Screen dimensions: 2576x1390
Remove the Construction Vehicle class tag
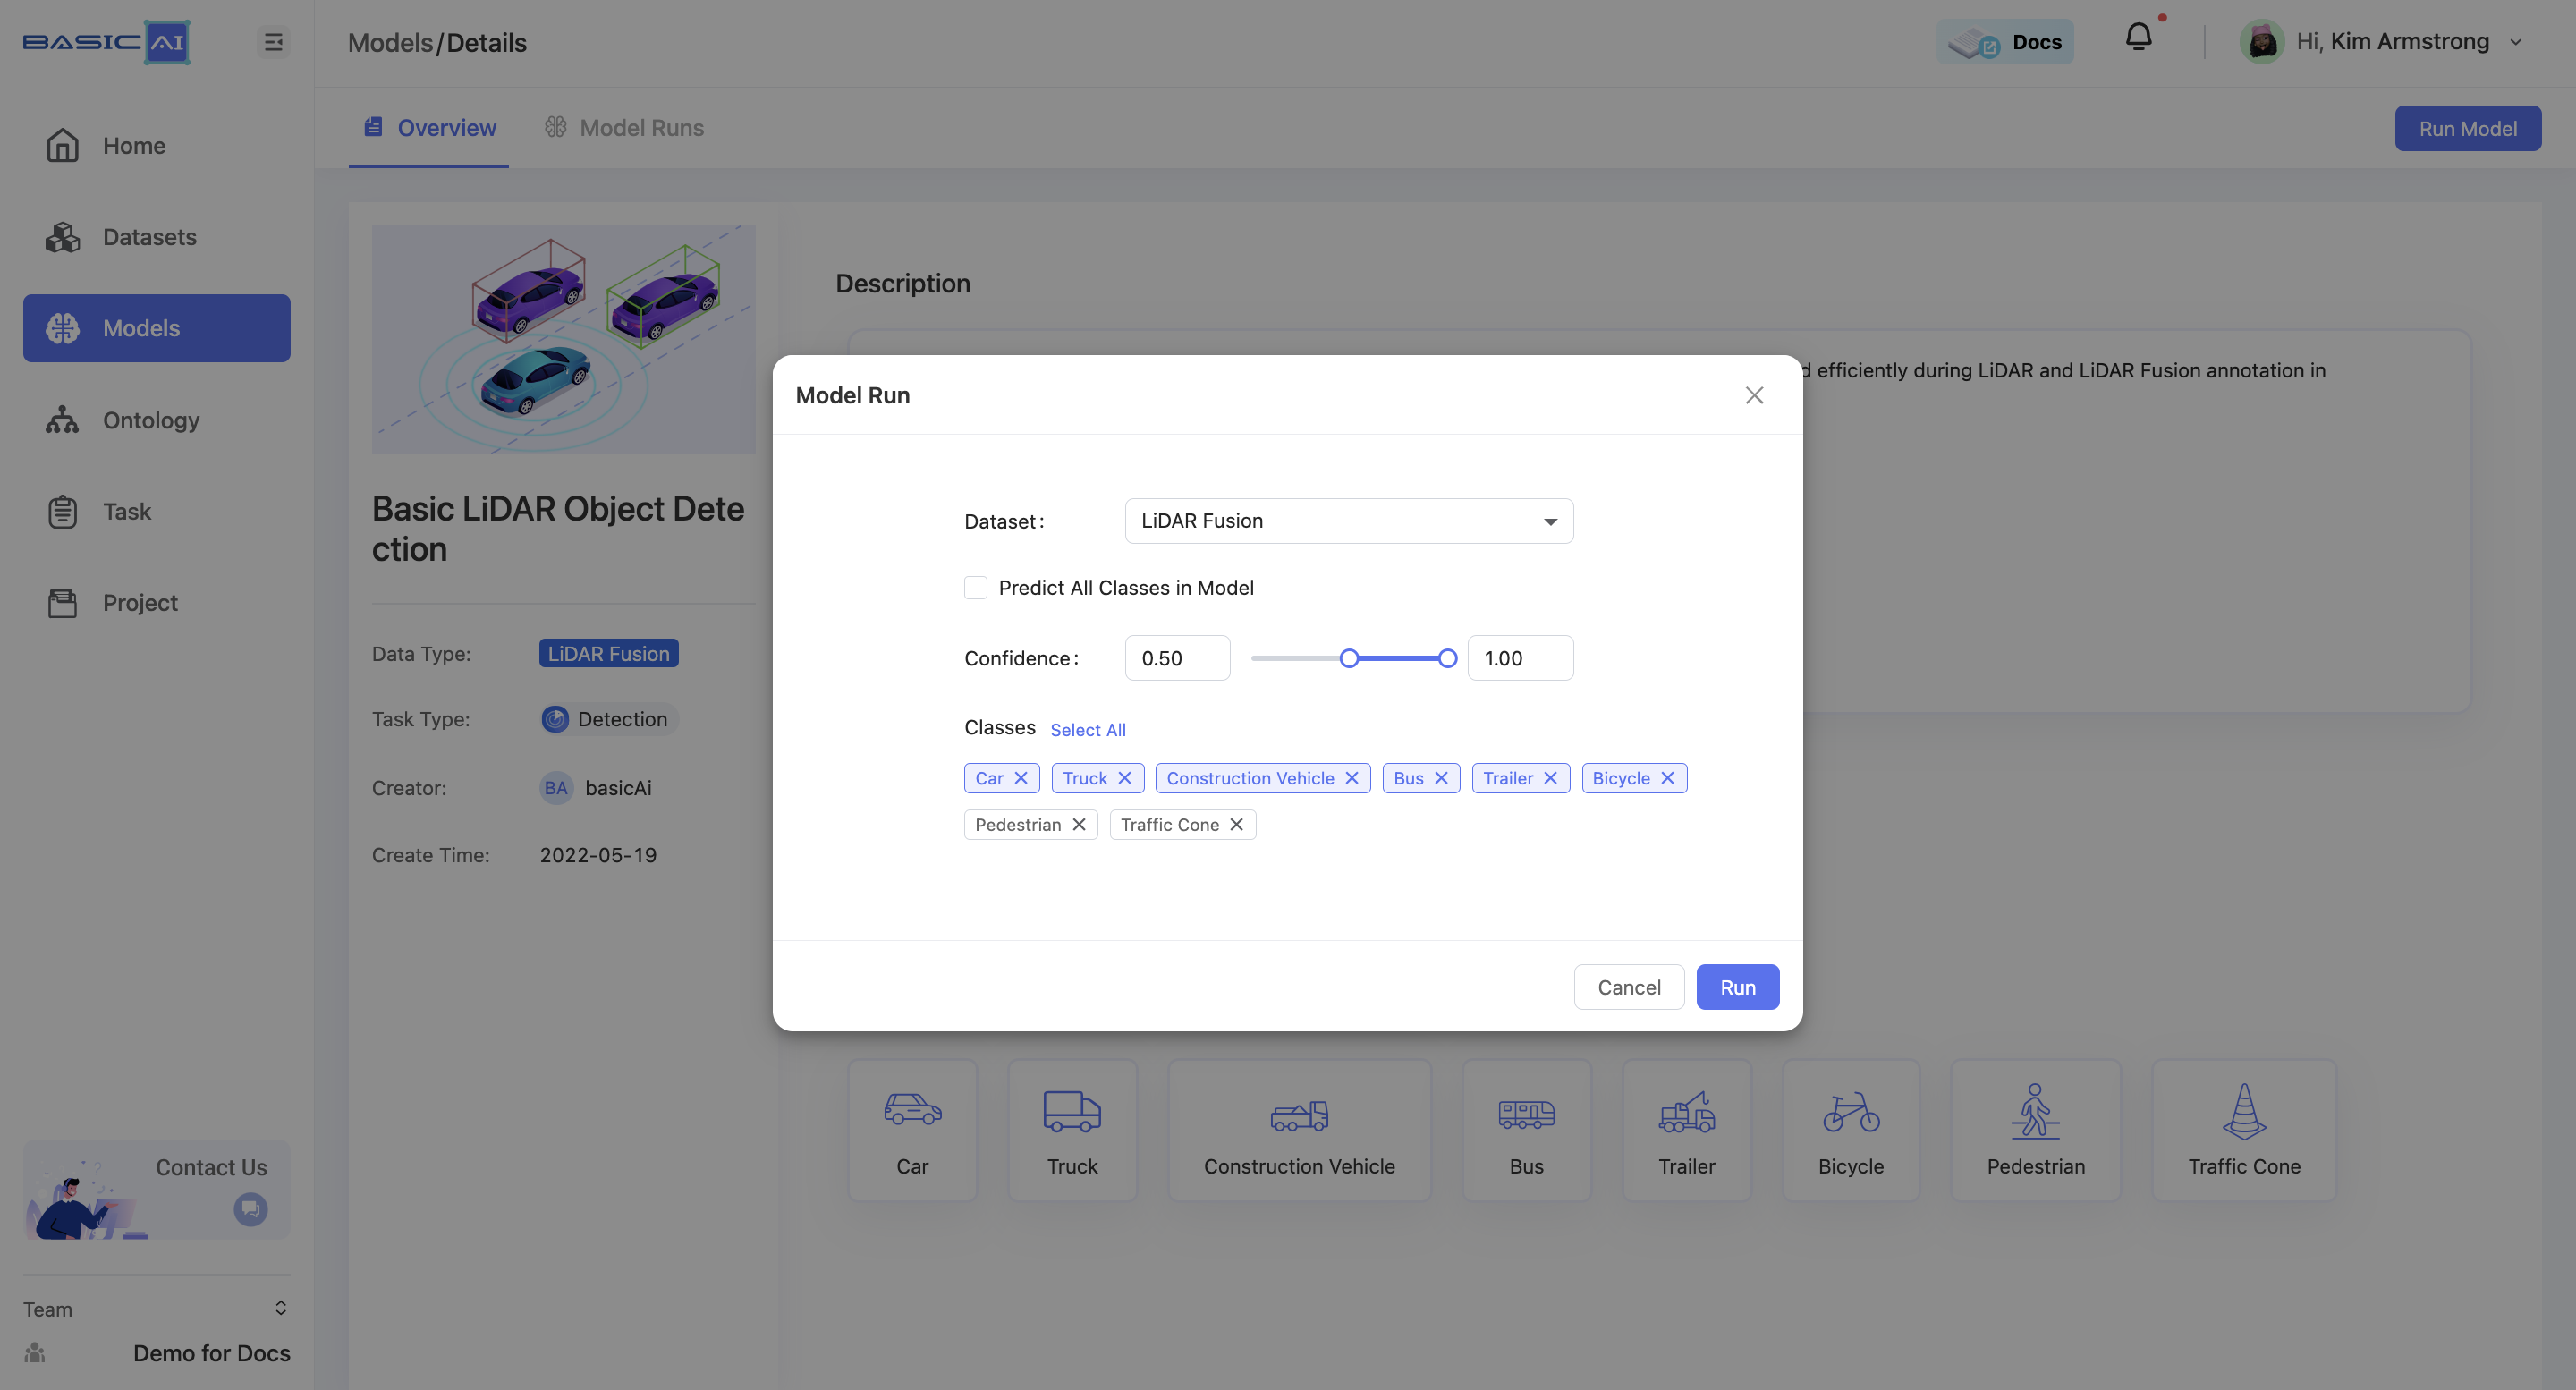[1352, 777]
